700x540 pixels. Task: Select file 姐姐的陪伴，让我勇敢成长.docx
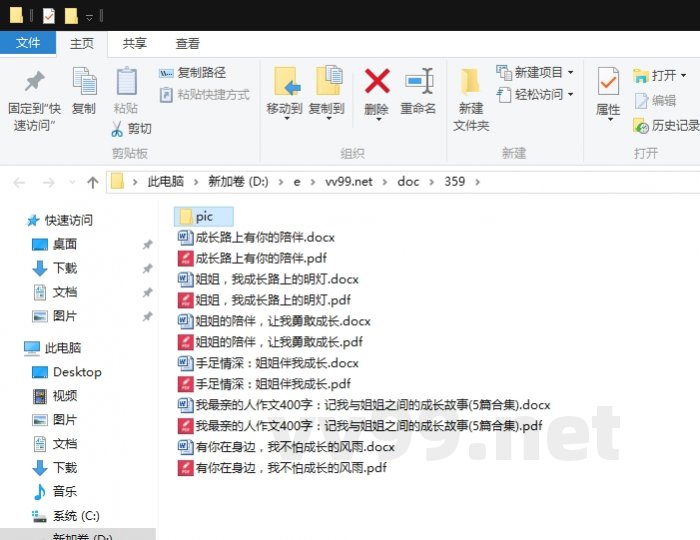click(274, 321)
